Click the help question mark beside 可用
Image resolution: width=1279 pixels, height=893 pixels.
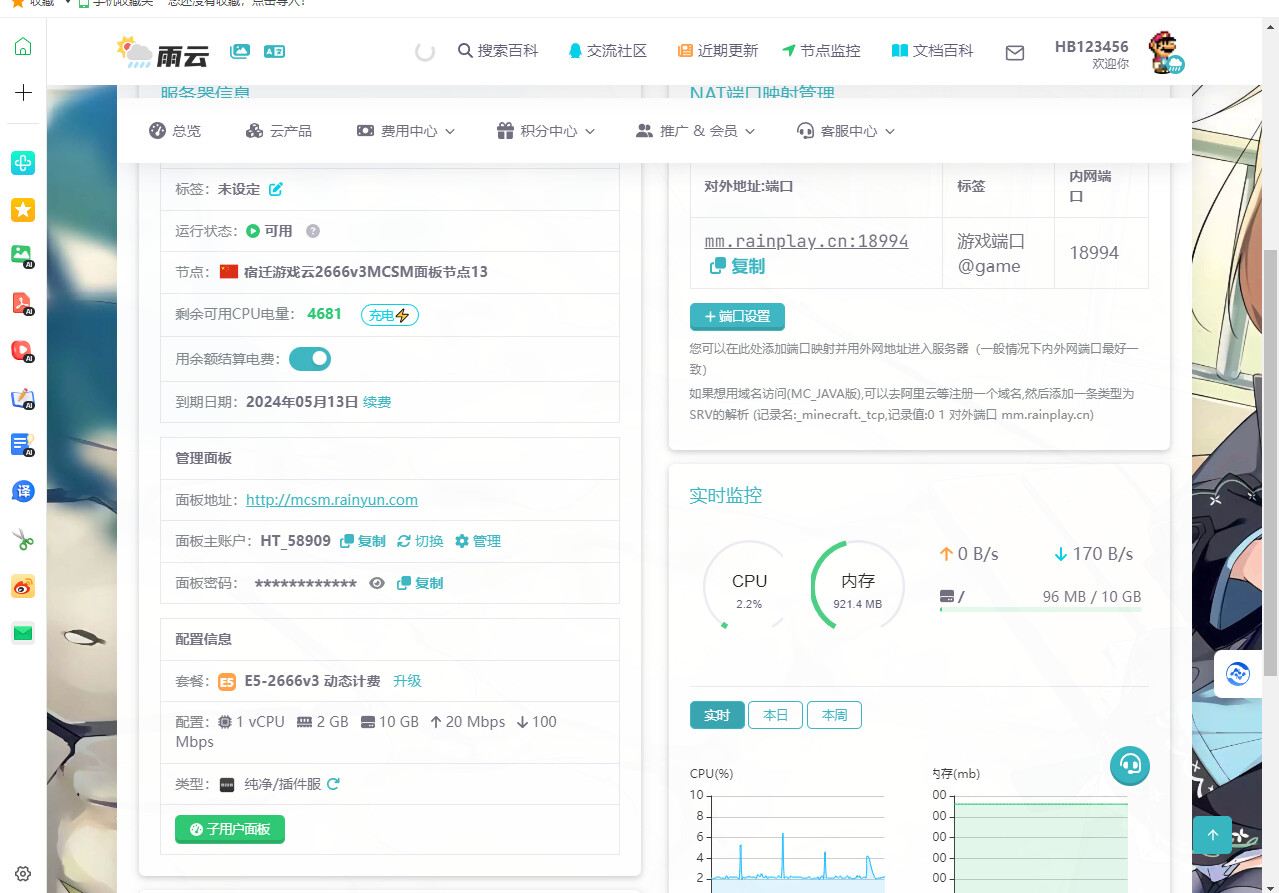click(313, 231)
